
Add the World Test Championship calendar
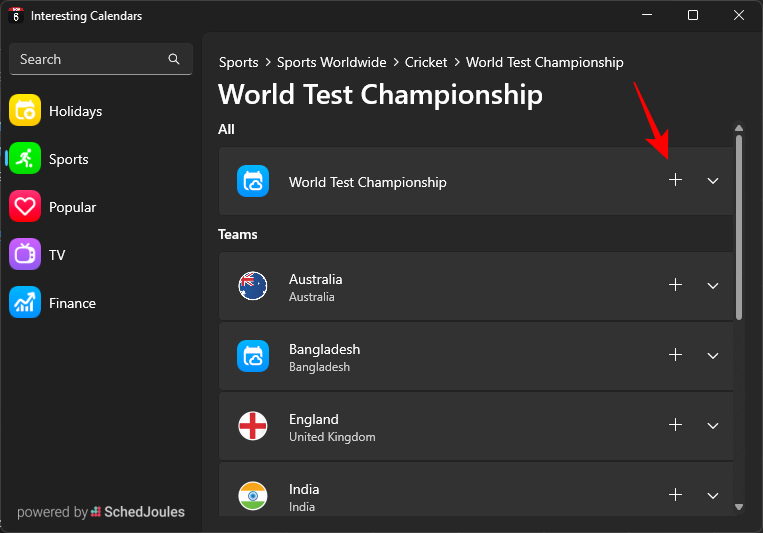pos(675,181)
